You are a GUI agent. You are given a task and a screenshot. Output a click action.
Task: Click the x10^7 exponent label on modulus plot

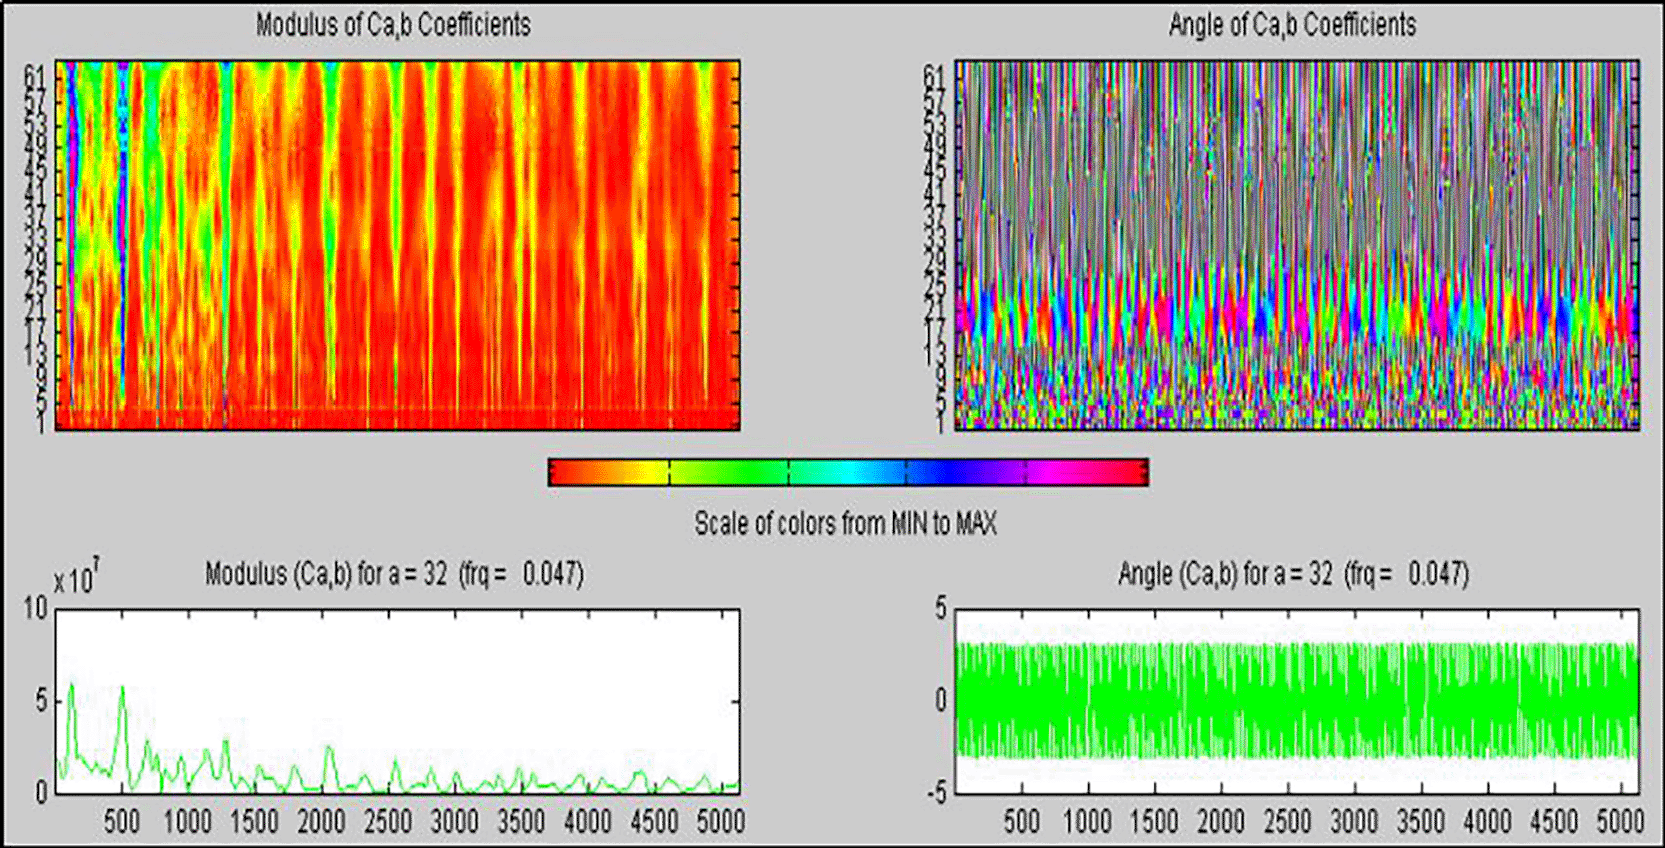[x=75, y=580]
